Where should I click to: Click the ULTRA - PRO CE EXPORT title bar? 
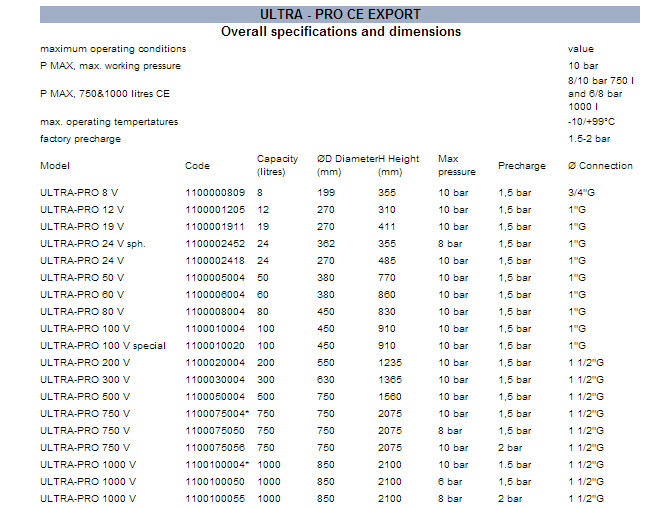pos(340,14)
